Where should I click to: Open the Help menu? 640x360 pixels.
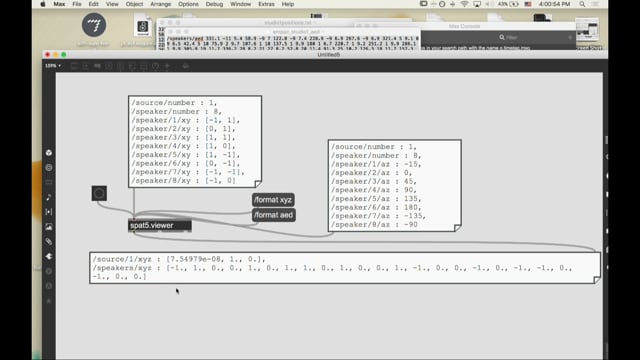(x=288, y=4)
